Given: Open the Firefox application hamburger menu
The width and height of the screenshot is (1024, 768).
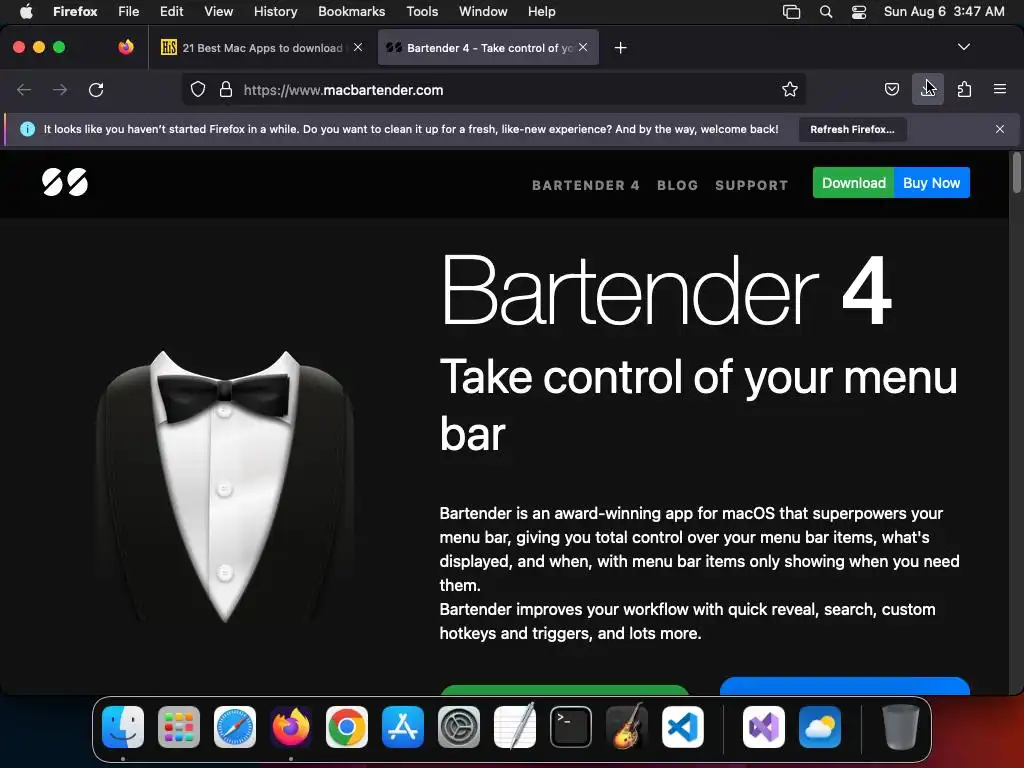Looking at the screenshot, I should click(1000, 89).
